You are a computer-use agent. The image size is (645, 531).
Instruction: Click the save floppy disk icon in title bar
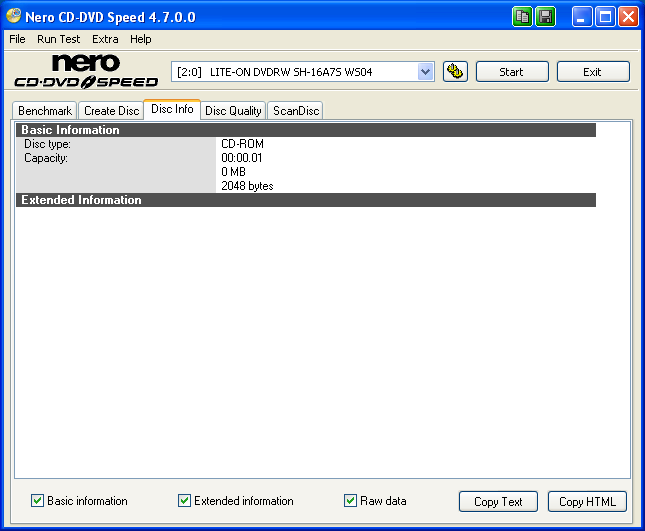click(x=546, y=17)
